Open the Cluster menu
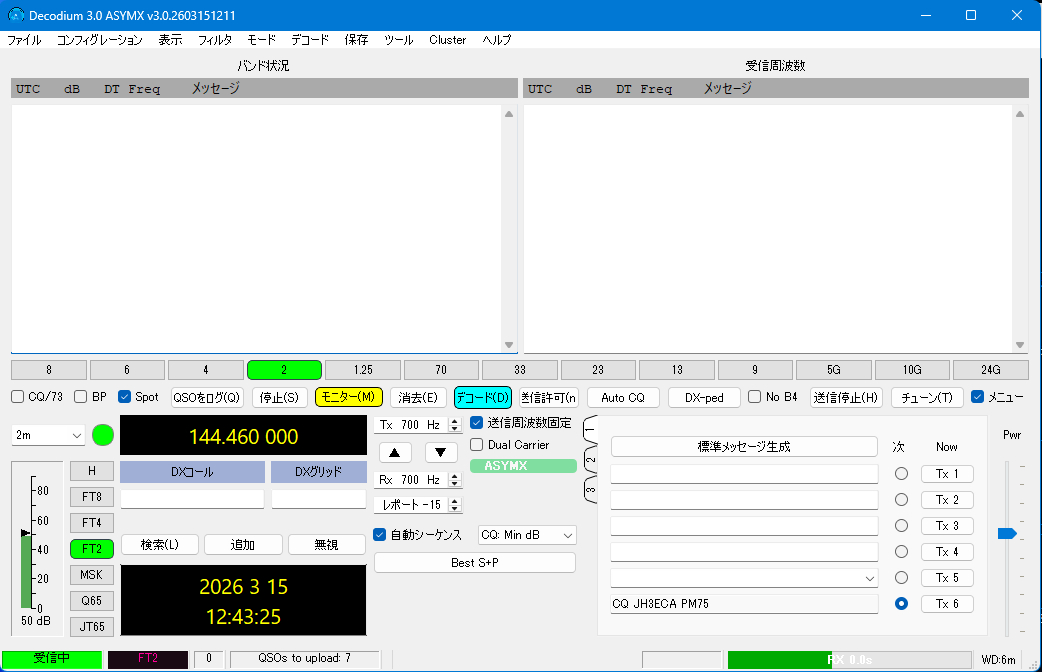The height and width of the screenshot is (672, 1042). point(447,40)
